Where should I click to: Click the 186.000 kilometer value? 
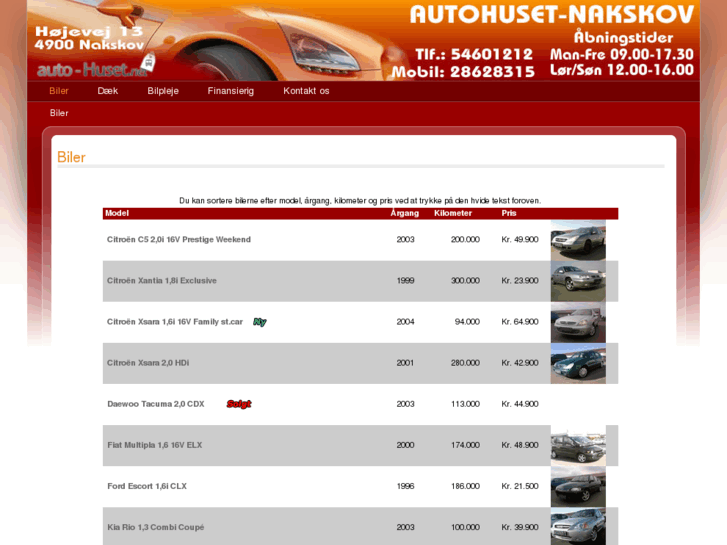465,487
